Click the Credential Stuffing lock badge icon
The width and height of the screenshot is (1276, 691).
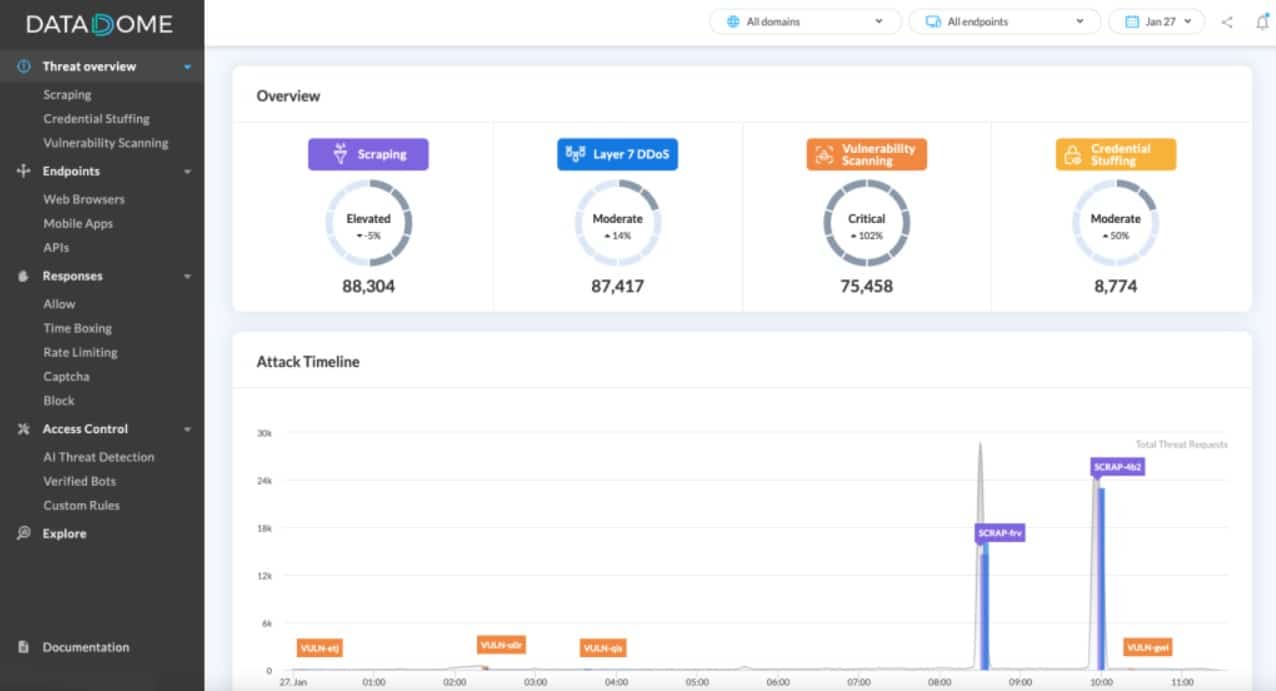click(x=1073, y=154)
